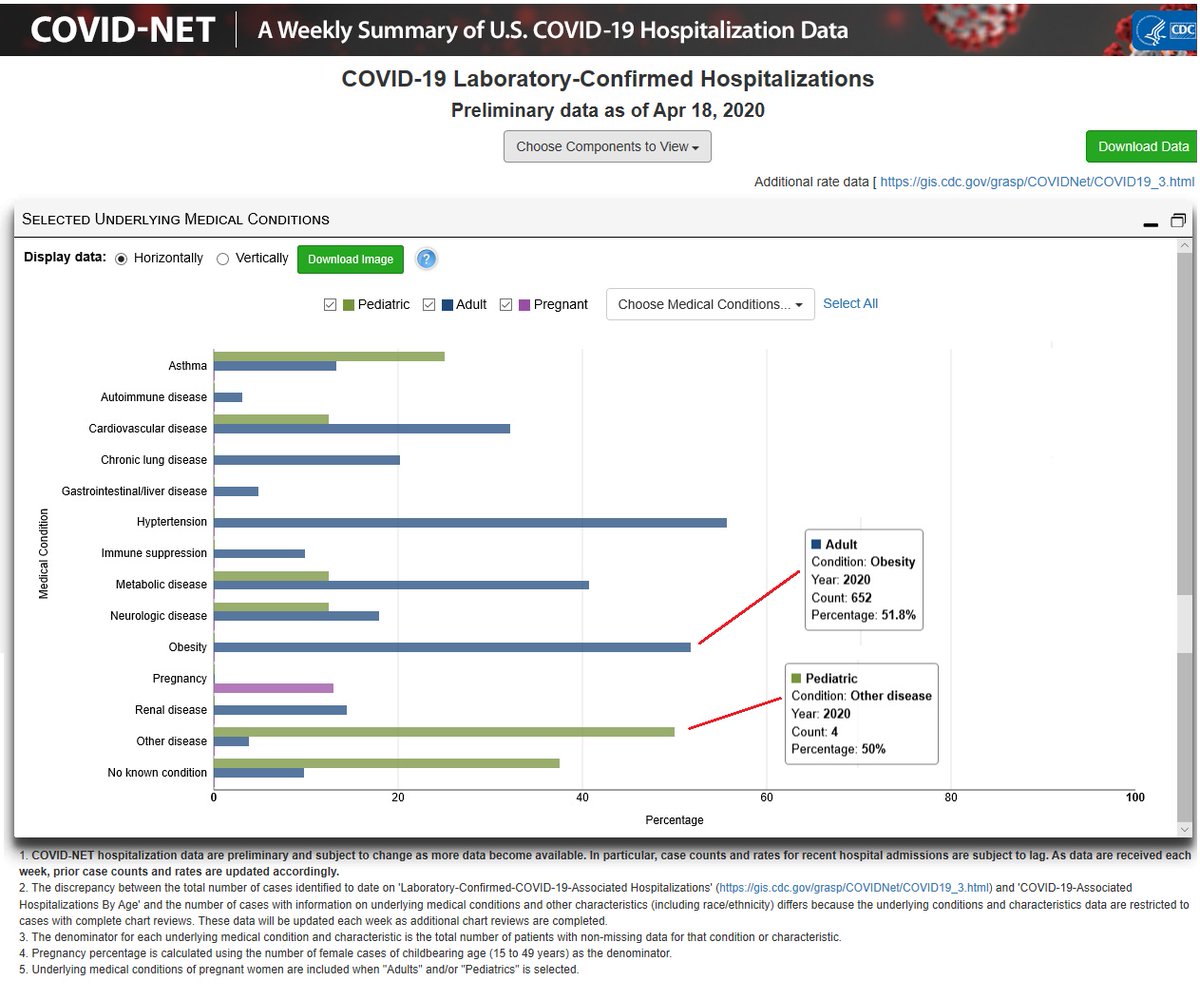
Task: Select the Horizontally display radio button
Action: click(122, 259)
